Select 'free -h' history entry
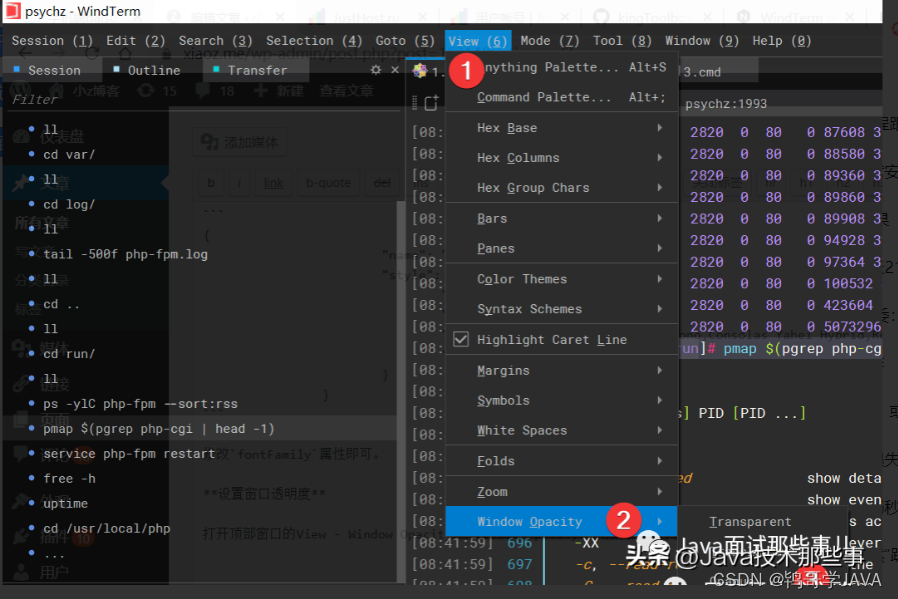The width and height of the screenshot is (898, 599). coord(69,478)
